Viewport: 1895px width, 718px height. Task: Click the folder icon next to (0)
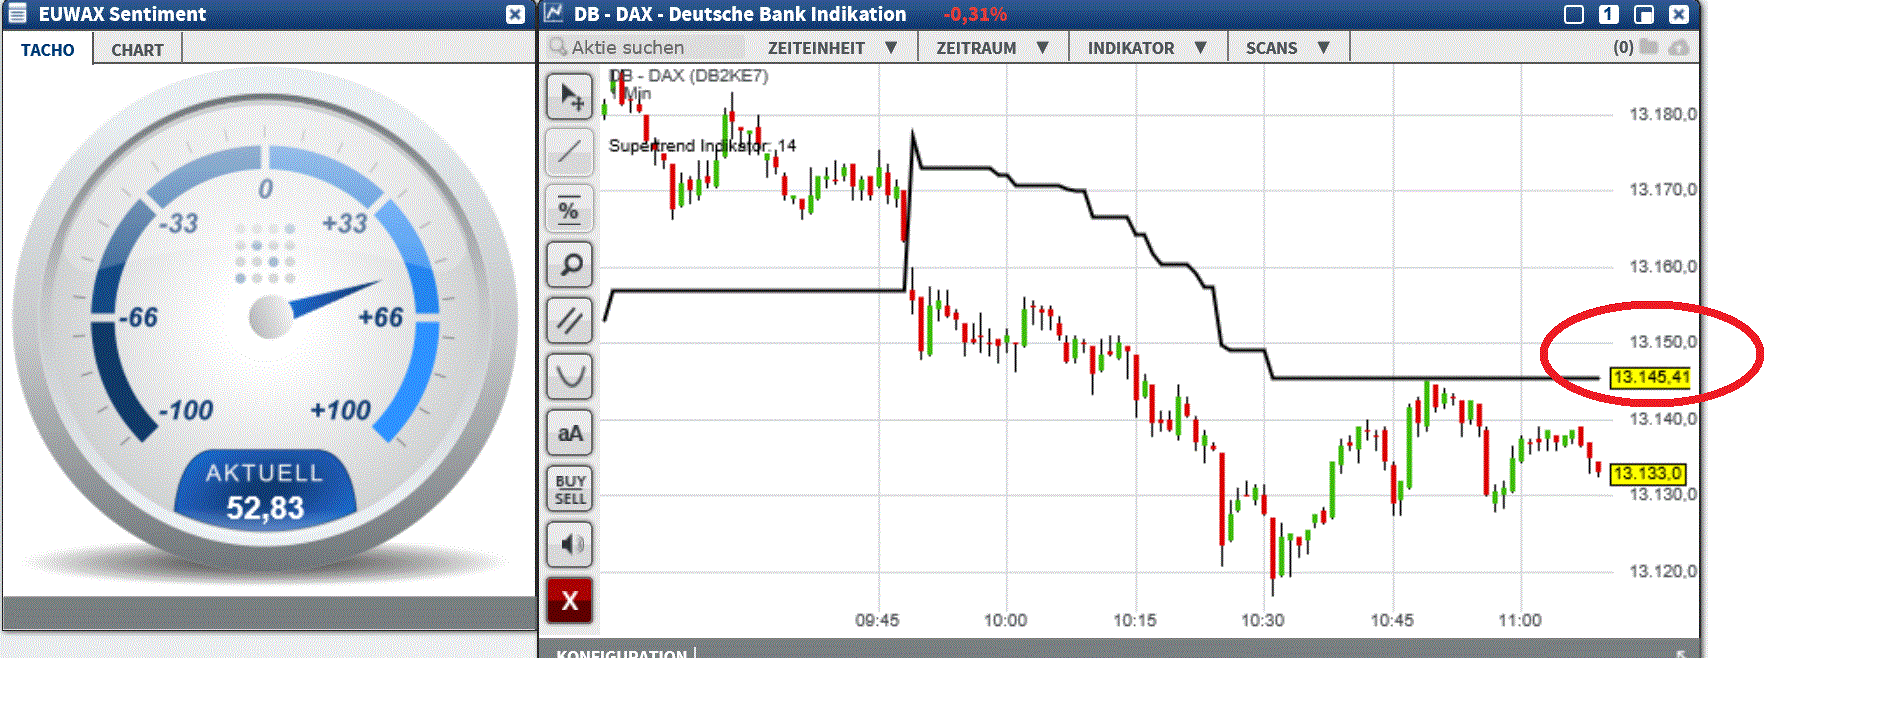click(x=1649, y=47)
